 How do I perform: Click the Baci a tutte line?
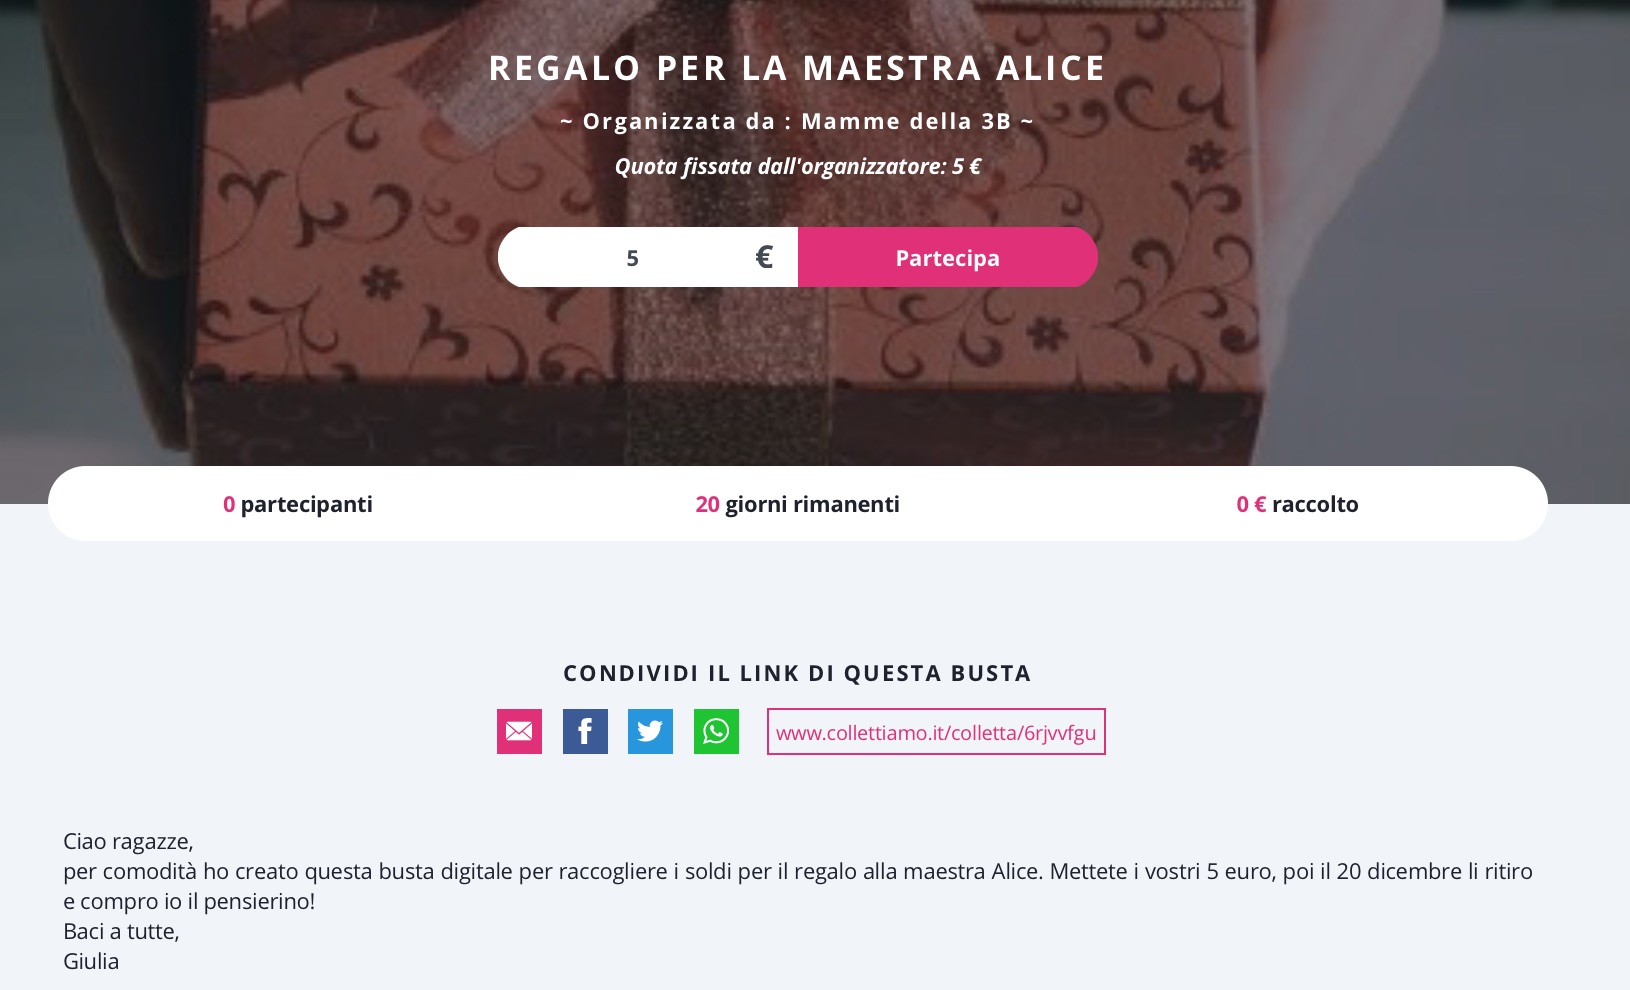point(121,931)
